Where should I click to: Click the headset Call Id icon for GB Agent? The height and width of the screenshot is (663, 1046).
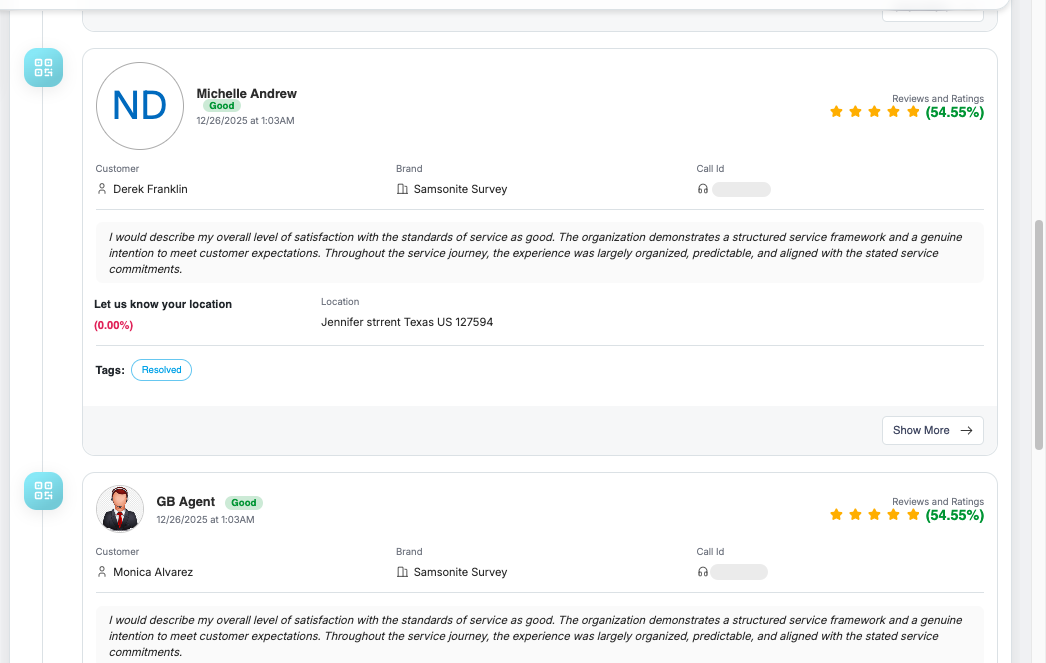(x=703, y=572)
